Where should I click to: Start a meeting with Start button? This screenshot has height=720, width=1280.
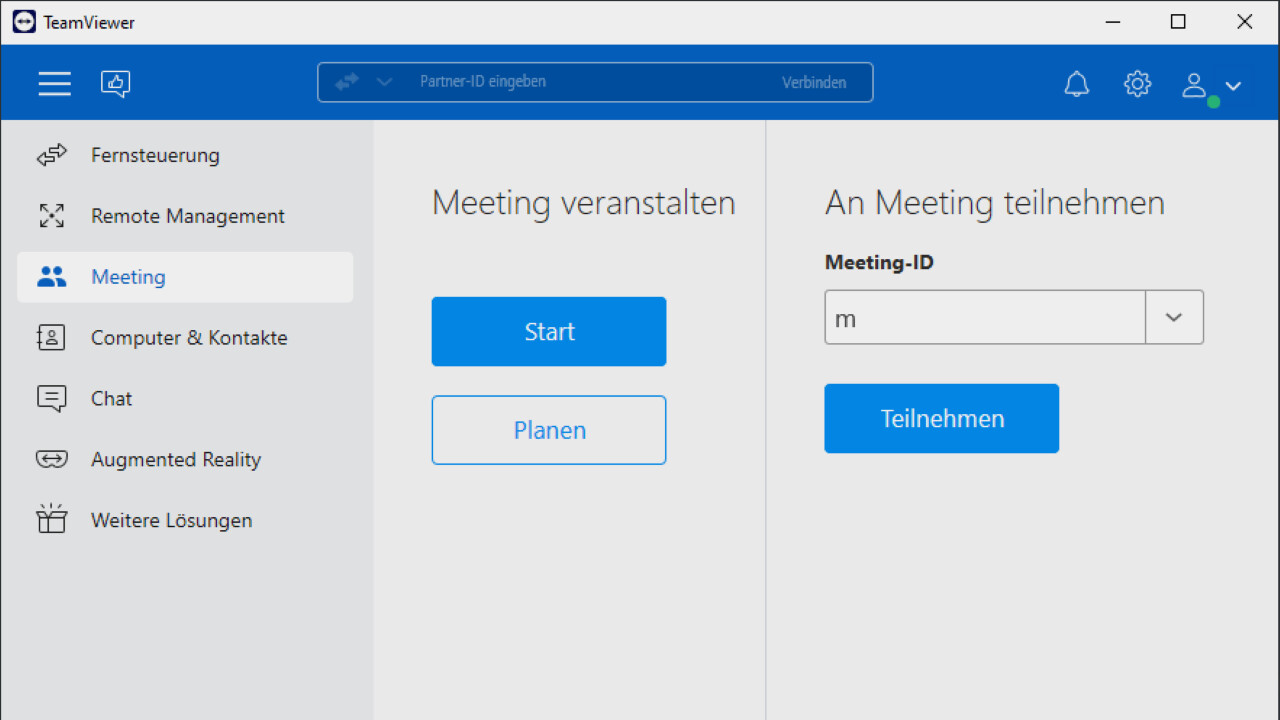click(x=549, y=332)
